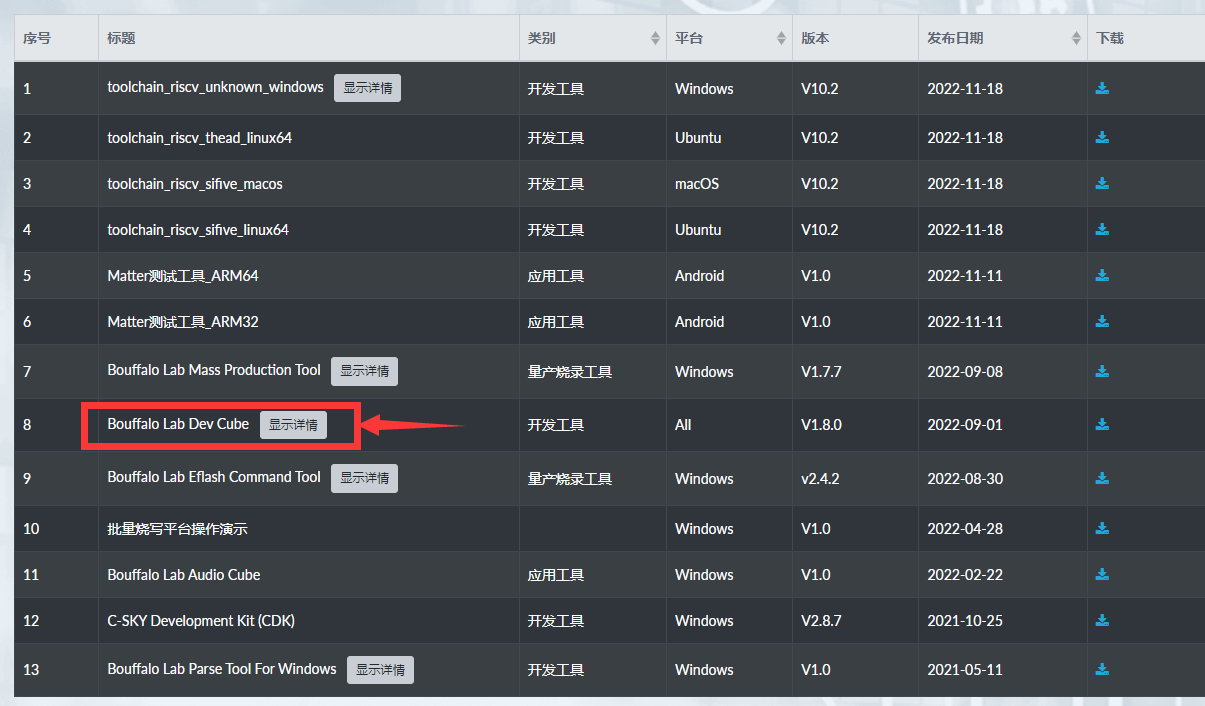The height and width of the screenshot is (706, 1205).
Task: Download Bouffalo Lab Parse Tool For Windows
Action: [x=1102, y=669]
